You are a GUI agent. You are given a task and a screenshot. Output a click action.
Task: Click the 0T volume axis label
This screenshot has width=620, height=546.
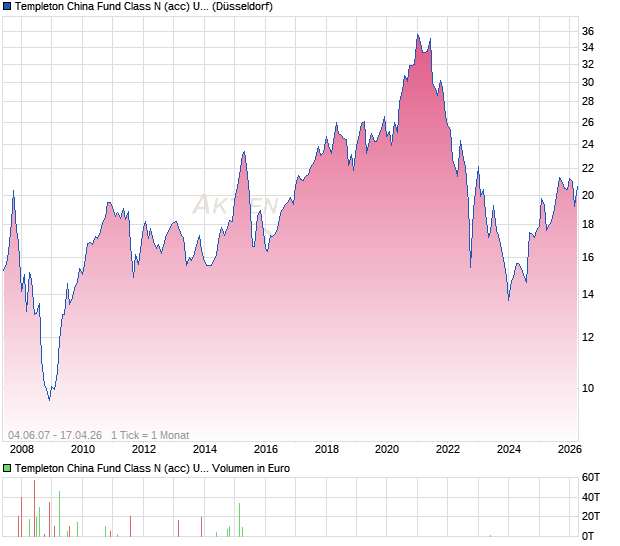click(588, 536)
